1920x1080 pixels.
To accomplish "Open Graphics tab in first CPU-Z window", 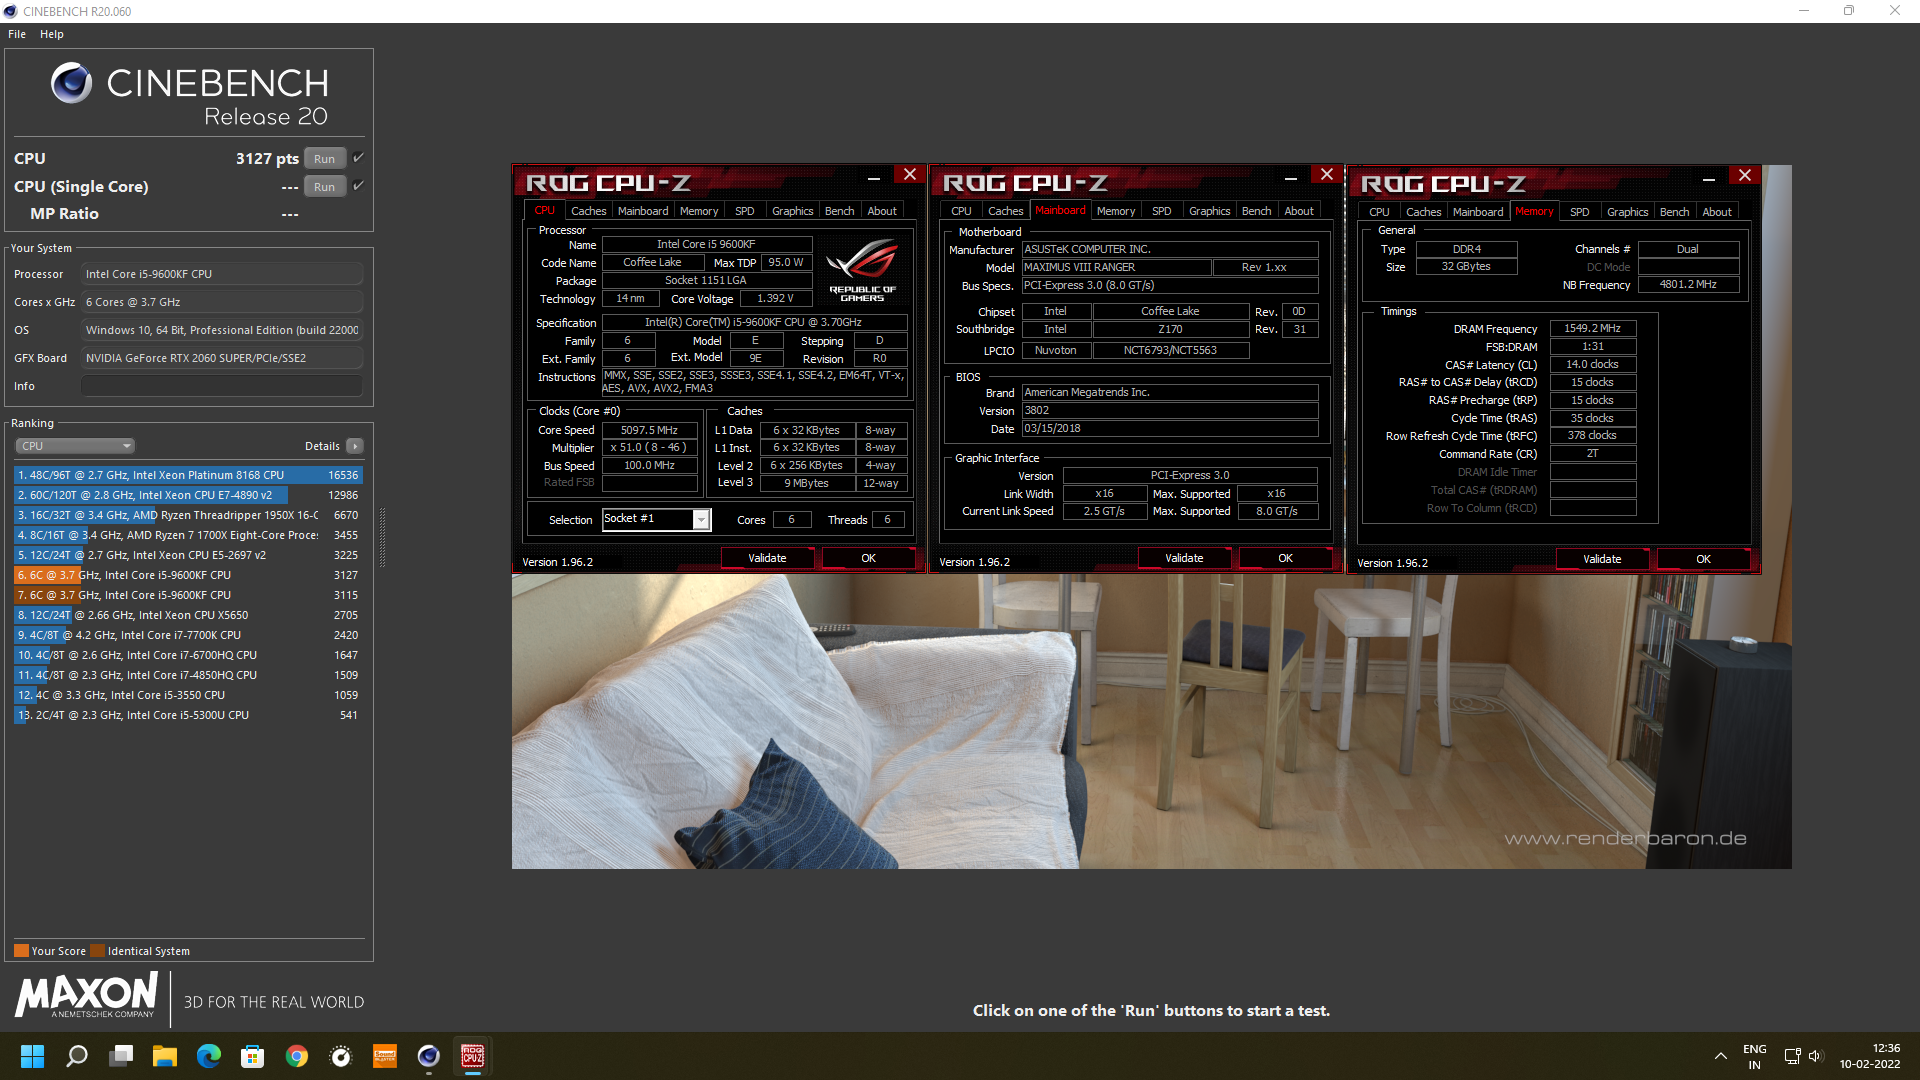I will point(793,211).
